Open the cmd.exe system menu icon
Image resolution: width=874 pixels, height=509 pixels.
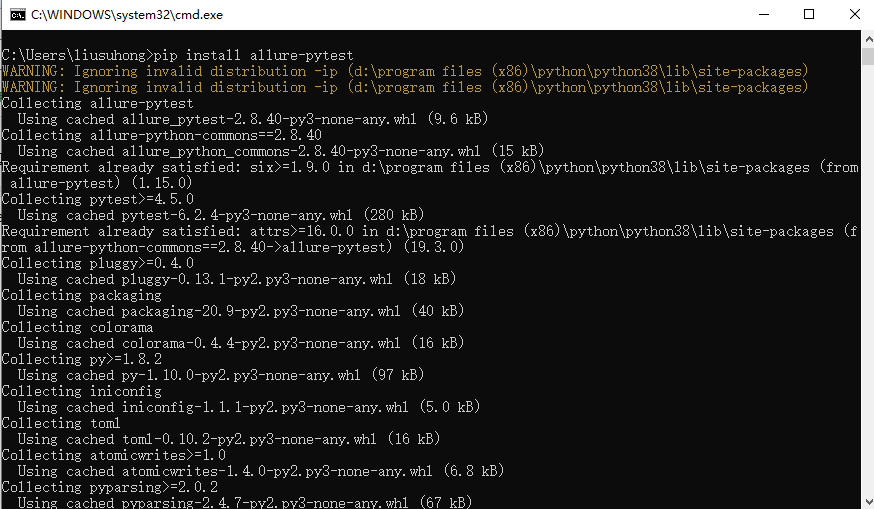coord(18,14)
